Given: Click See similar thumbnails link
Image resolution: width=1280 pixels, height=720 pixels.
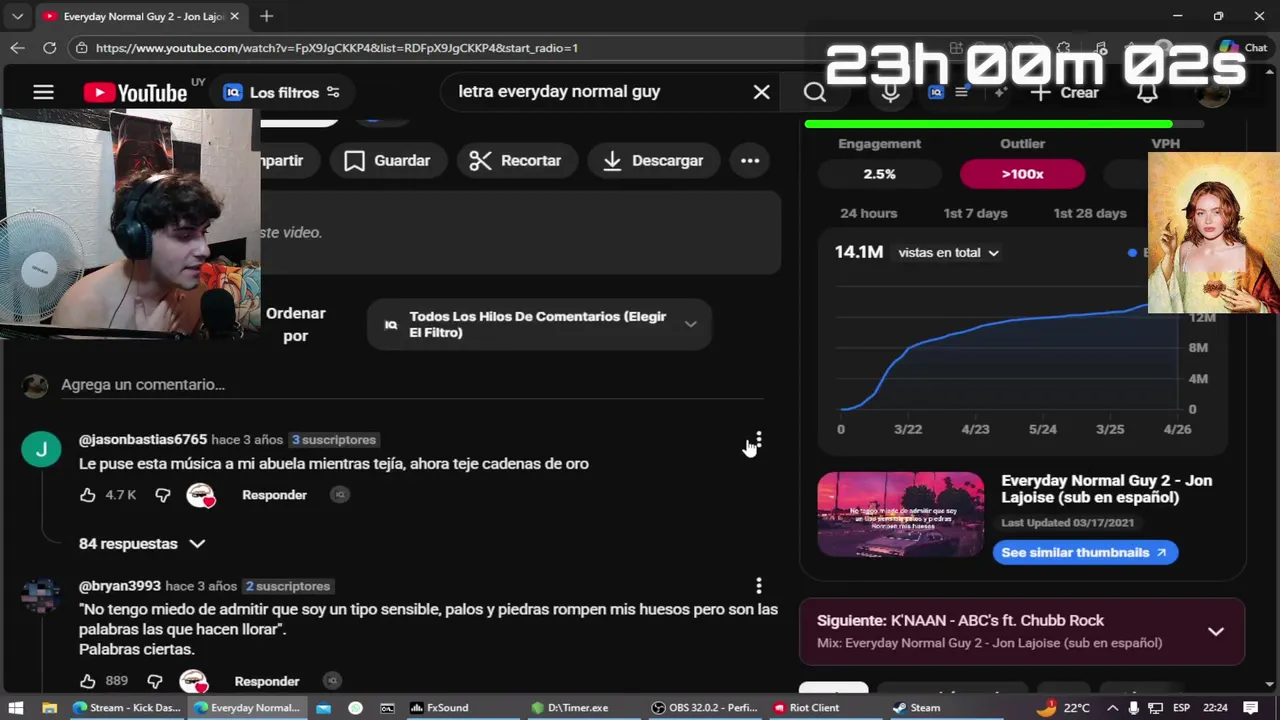Looking at the screenshot, I should [1085, 552].
